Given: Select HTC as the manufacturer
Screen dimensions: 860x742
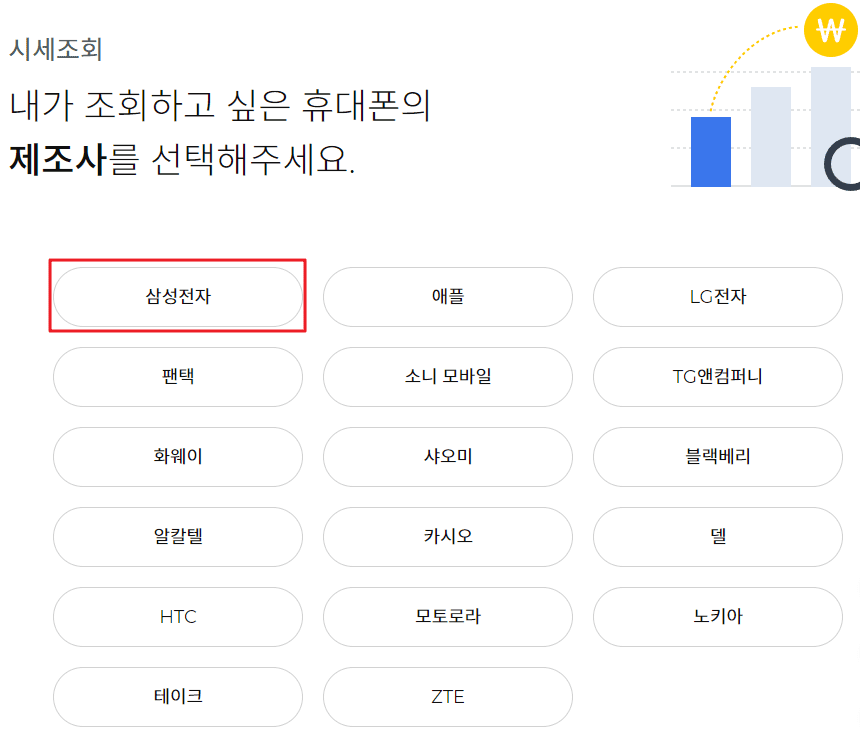Looking at the screenshot, I should coord(177,617).
